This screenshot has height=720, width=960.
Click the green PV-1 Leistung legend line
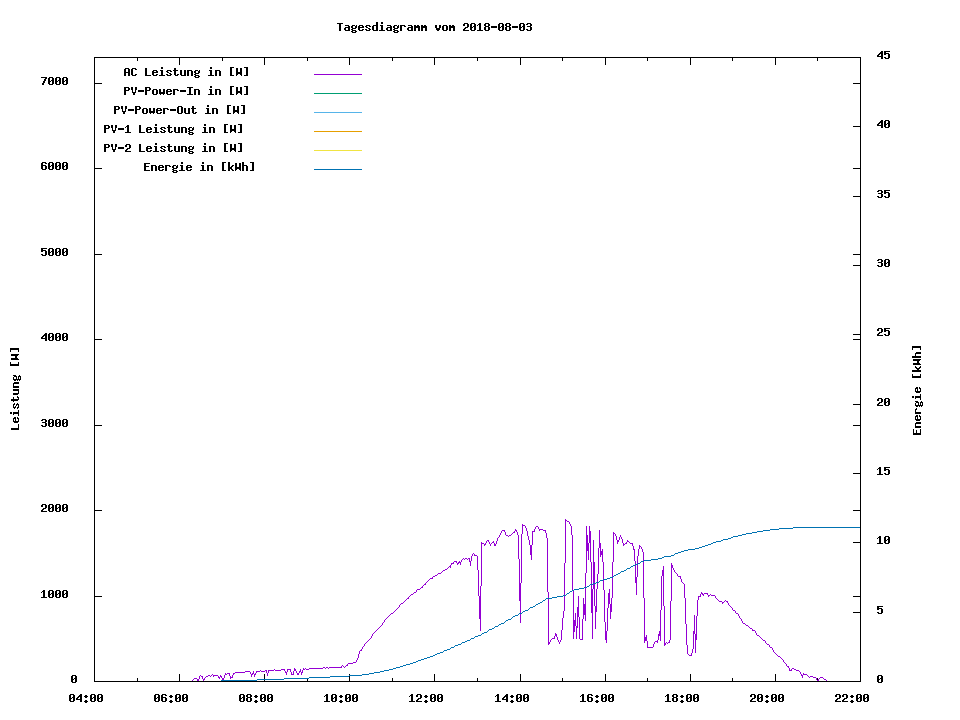point(337,131)
